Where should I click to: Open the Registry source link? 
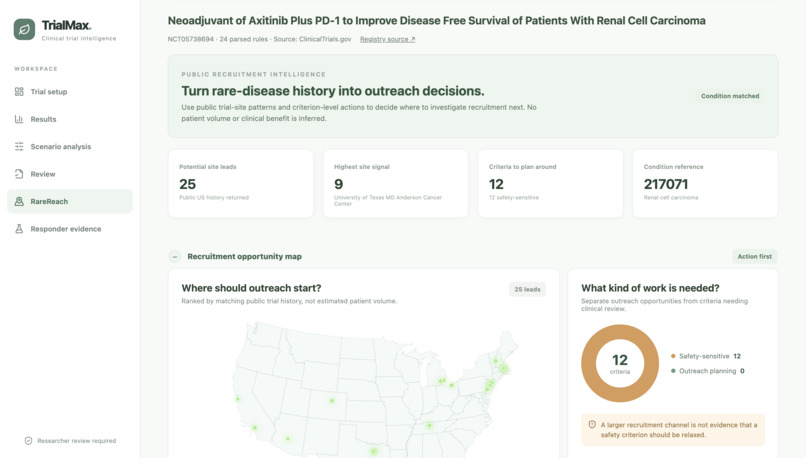point(388,39)
